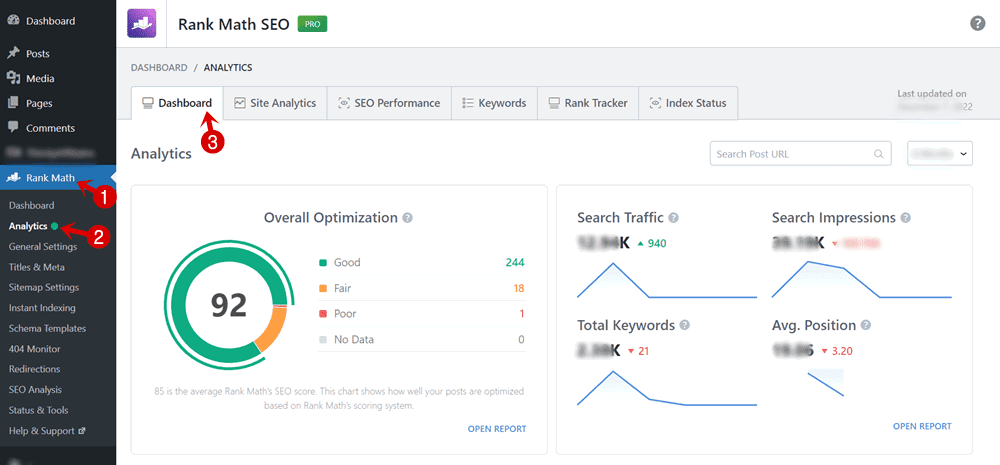
Task: Click the Avg. Position change value 3.20
Action: tap(842, 351)
